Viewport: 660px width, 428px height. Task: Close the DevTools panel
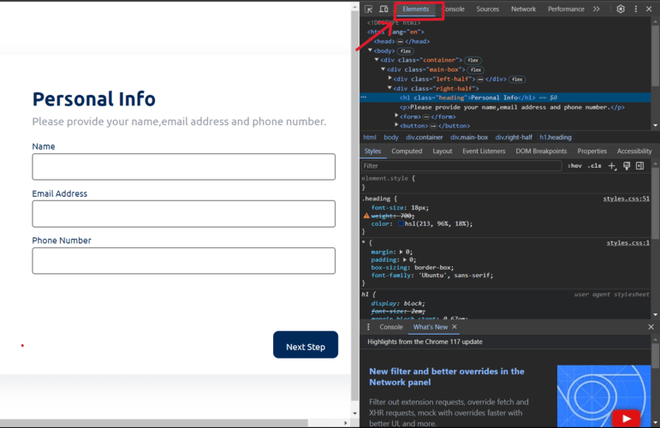pyautogui.click(x=649, y=9)
